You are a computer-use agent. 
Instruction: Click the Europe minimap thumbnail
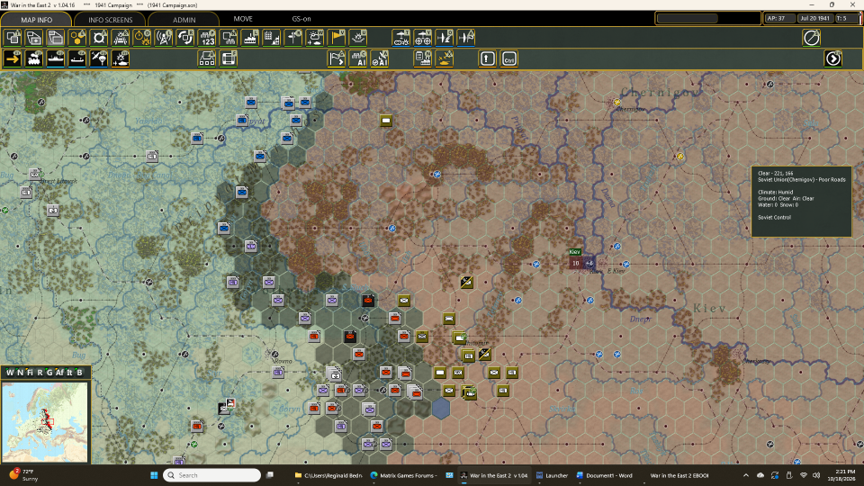[45, 422]
